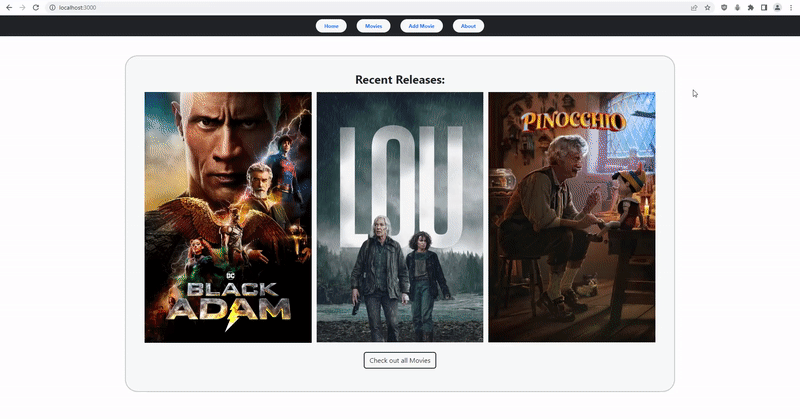Click the Check out all Movies button
This screenshot has width=800, height=419.
click(x=400, y=360)
